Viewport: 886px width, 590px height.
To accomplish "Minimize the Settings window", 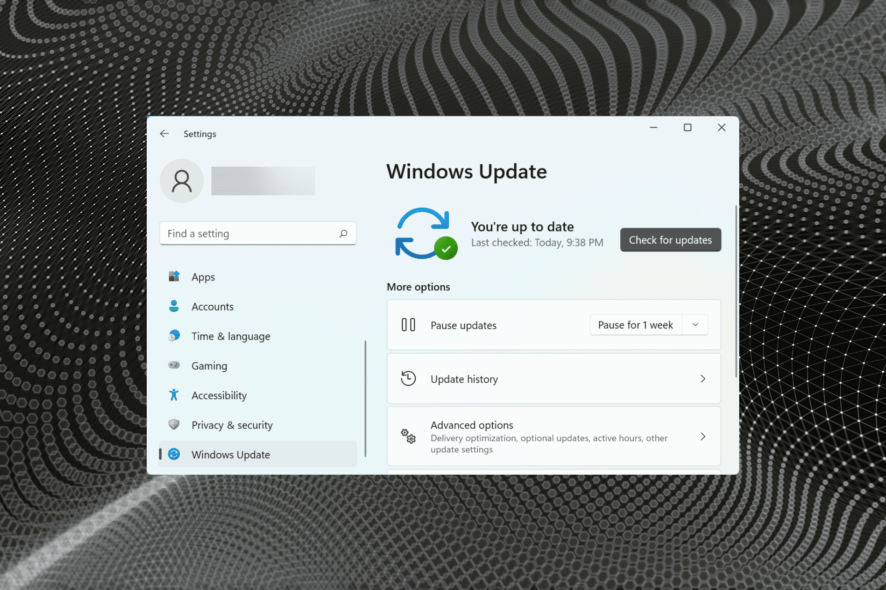I will 653,128.
